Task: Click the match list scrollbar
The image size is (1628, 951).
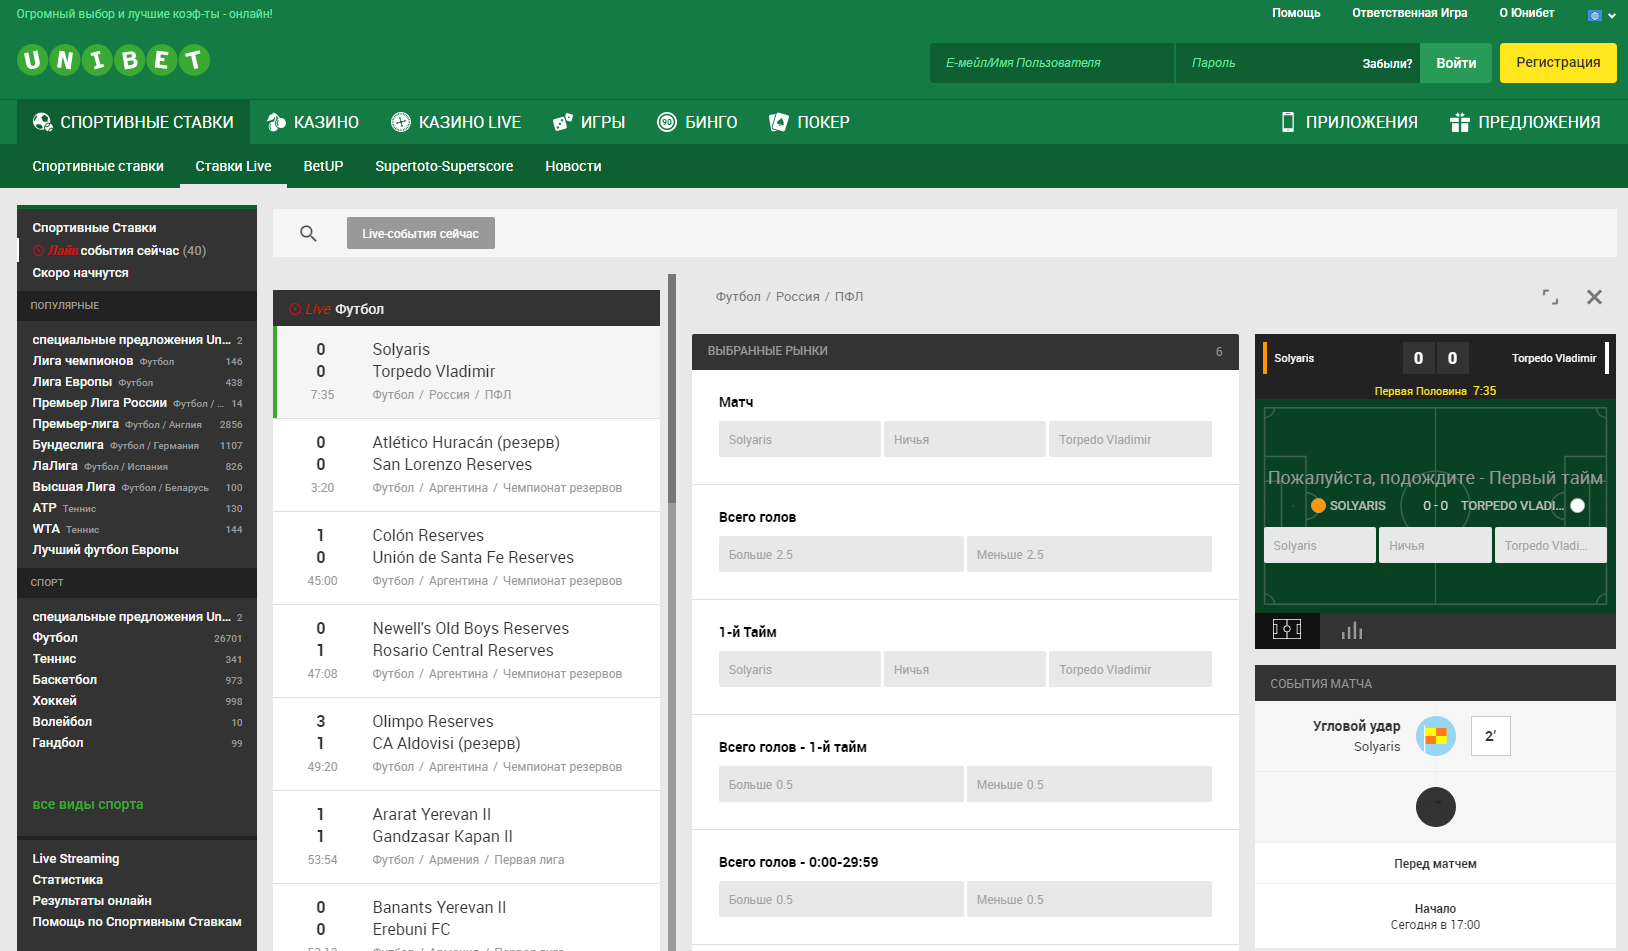Action: pos(672,388)
